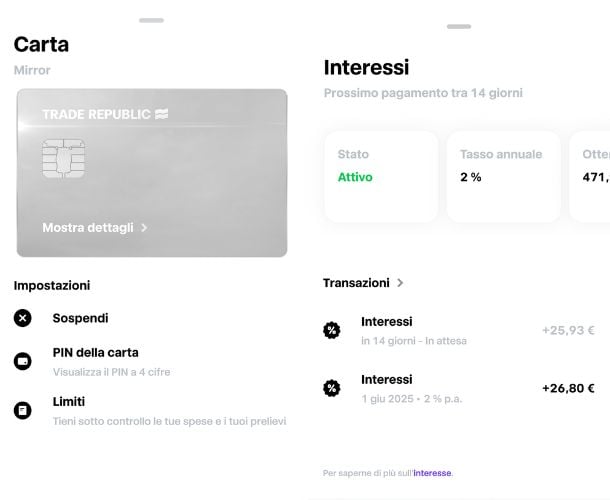Click the Sospendi X circle icon
Screen dimensions: 610x500
pos(23,318)
